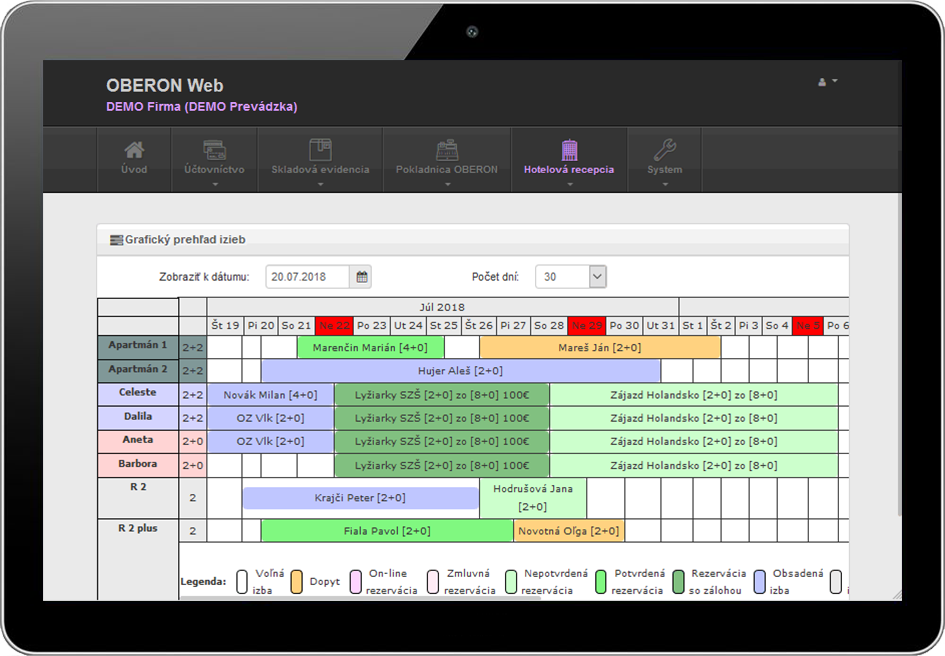Viewport: 945px width, 656px height.
Task: Click DEMO Firma (DEMO Prevádzka) link
Action: [x=201, y=107]
